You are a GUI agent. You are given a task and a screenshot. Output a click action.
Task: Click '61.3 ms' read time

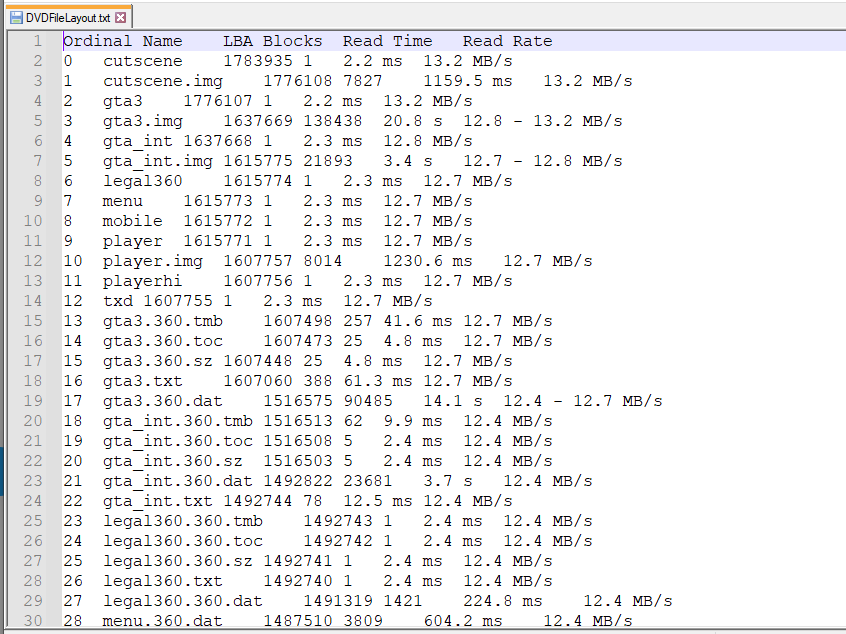pos(378,380)
